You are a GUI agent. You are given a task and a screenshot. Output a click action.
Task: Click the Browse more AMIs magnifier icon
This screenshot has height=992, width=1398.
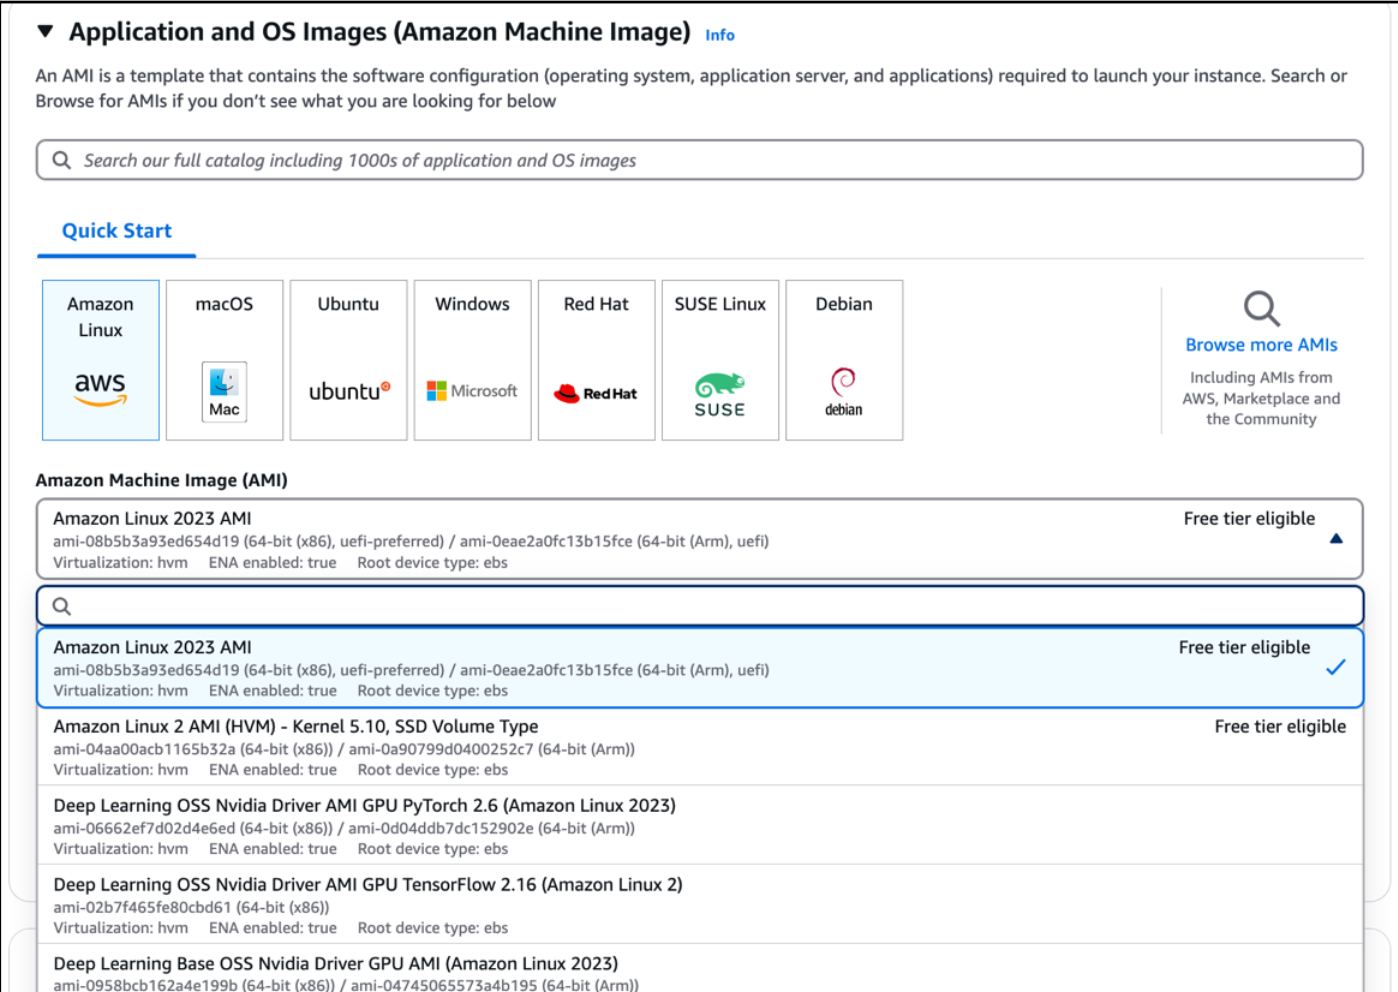[1261, 308]
